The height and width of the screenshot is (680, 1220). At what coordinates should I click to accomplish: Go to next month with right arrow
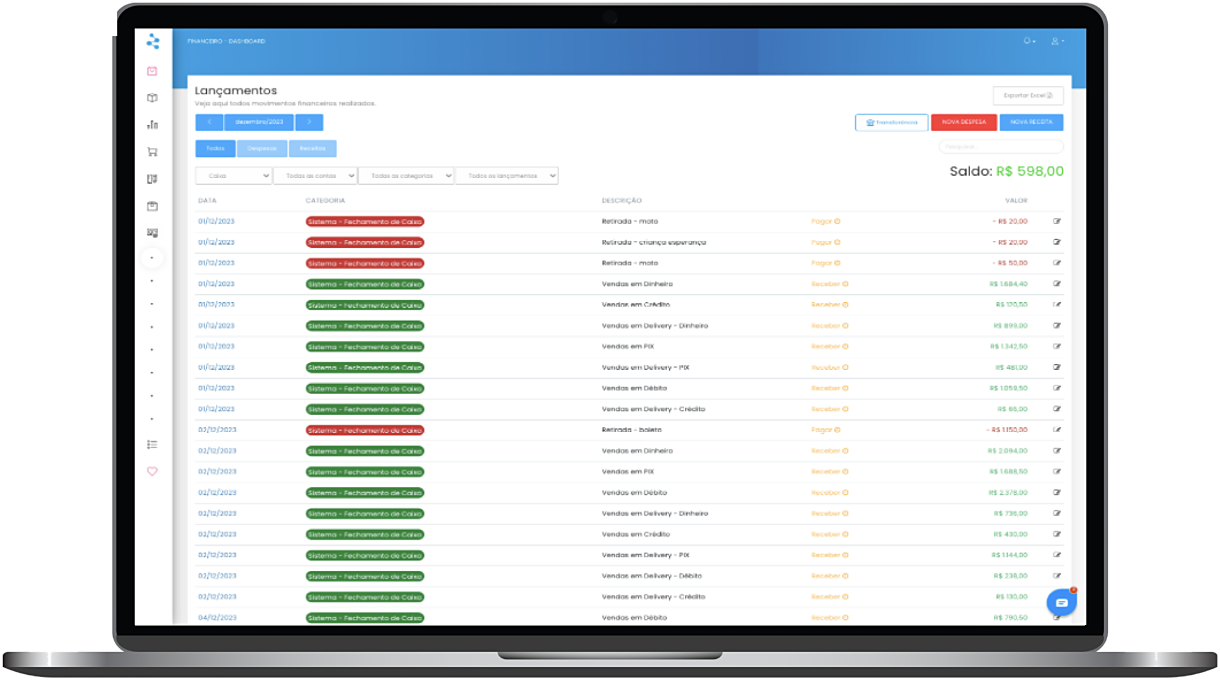[x=309, y=122]
